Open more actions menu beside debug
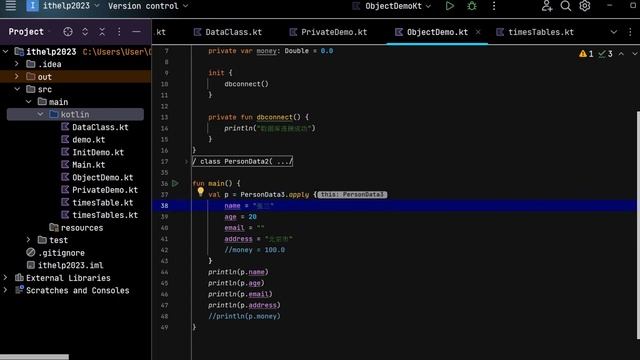 click(494, 6)
